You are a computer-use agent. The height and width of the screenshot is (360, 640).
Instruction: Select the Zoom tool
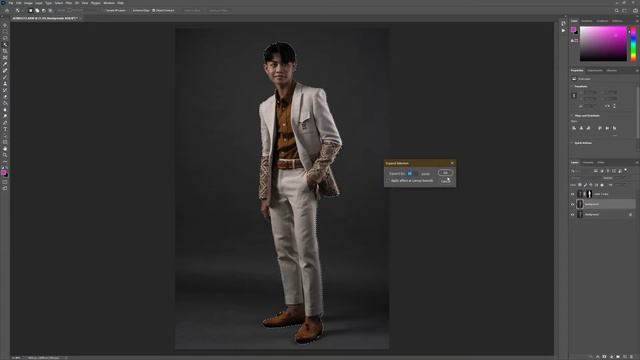tap(5, 156)
